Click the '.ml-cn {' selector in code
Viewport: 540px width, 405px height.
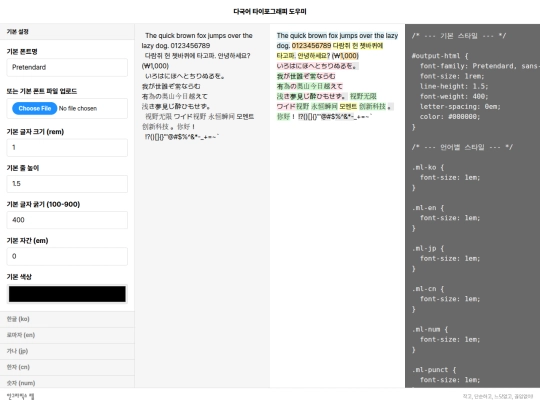click(428, 289)
